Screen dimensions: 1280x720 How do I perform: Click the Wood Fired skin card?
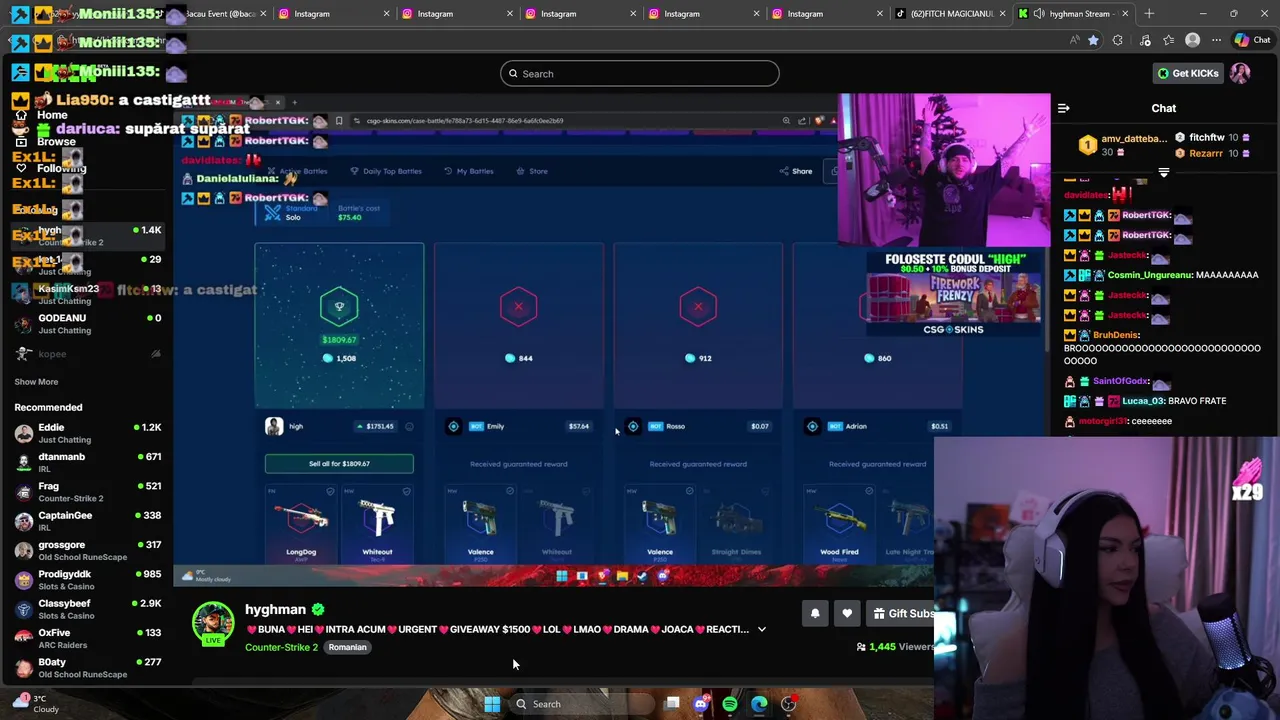839,523
